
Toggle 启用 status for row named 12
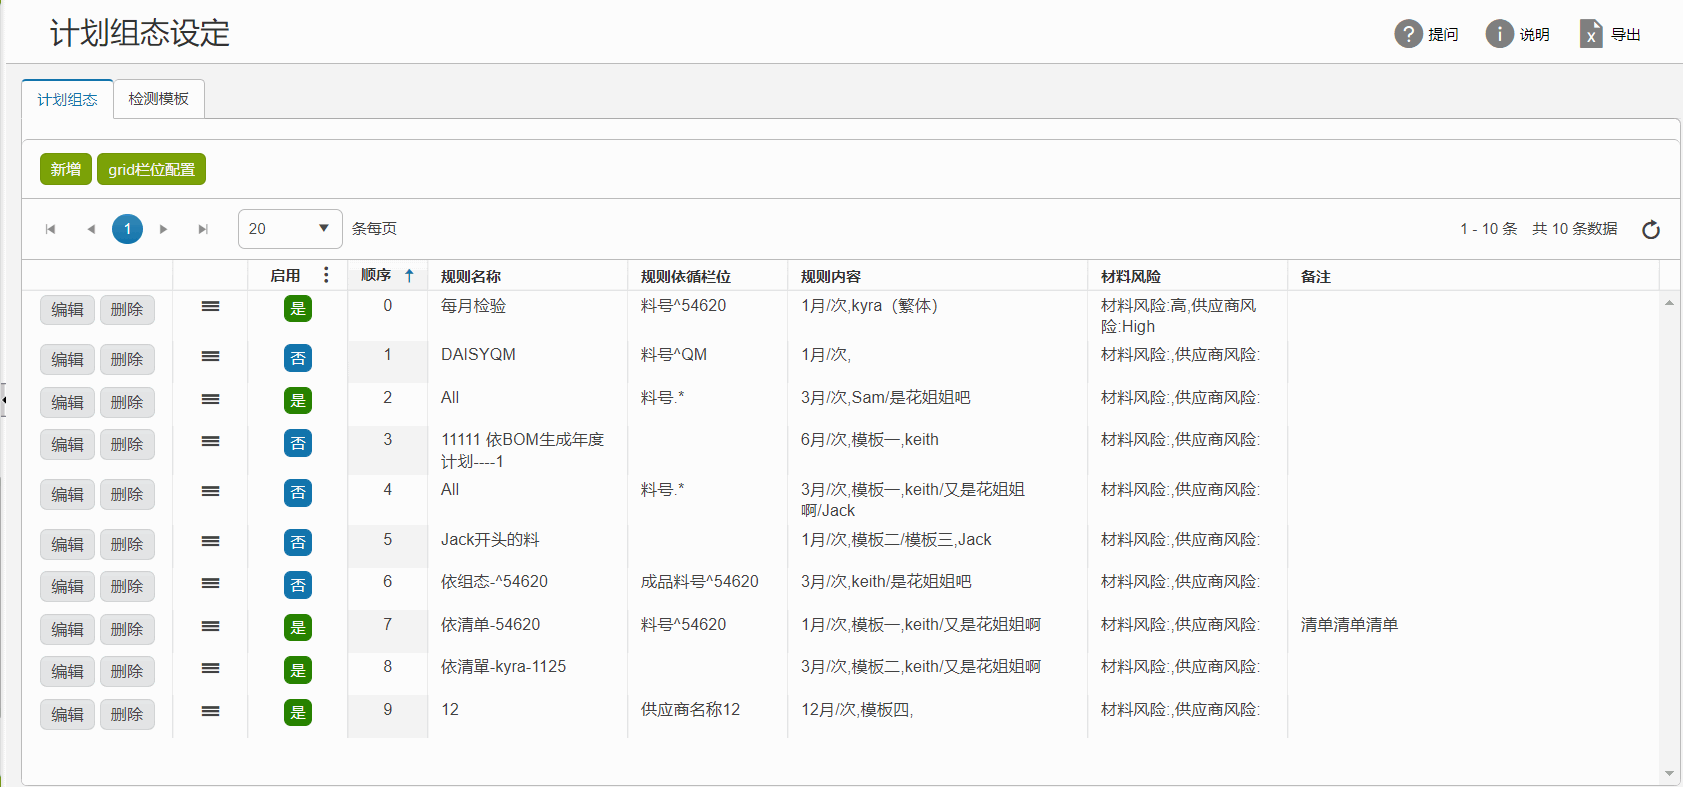[x=298, y=713]
